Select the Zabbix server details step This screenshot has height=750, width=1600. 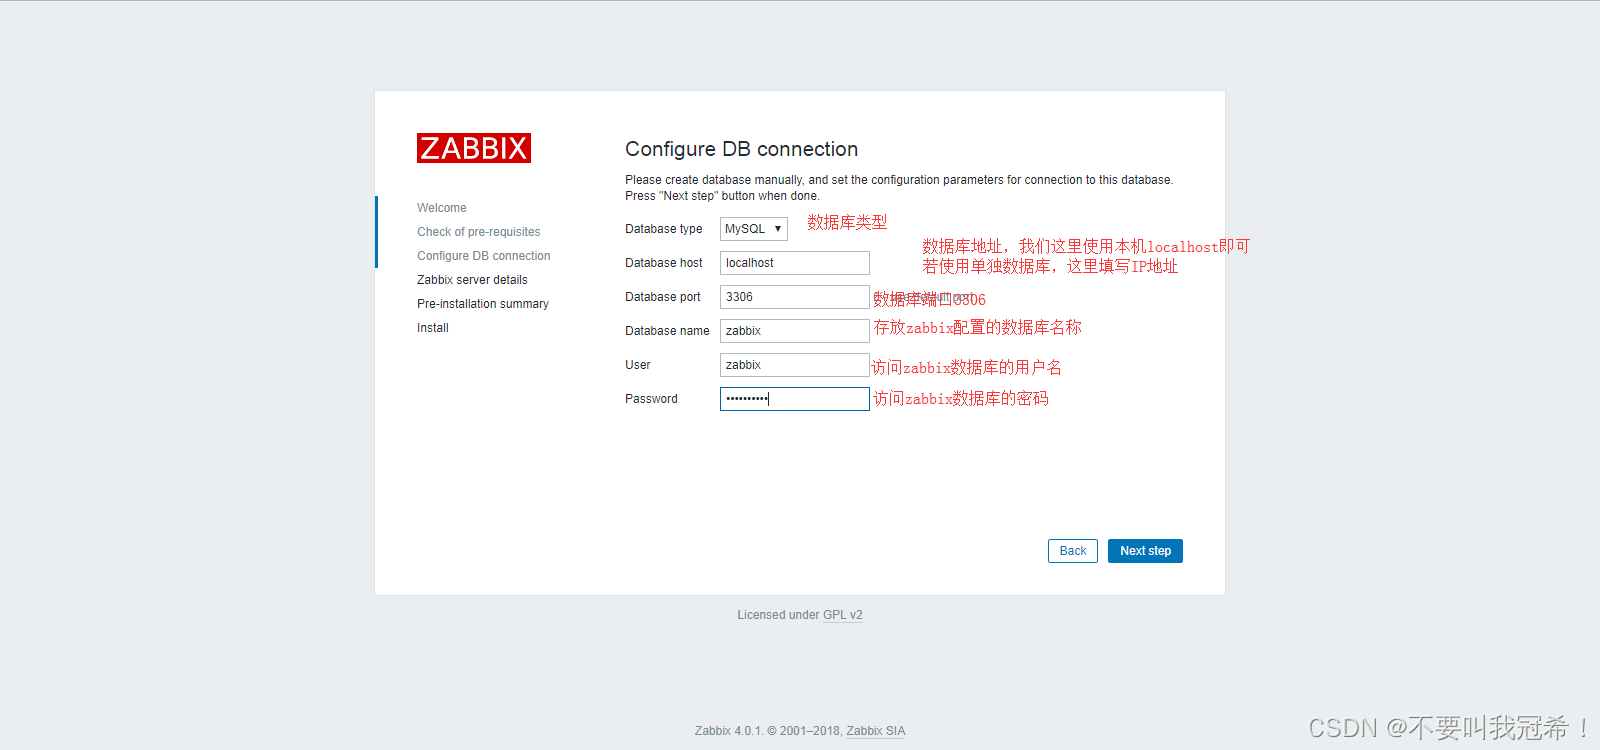472,280
